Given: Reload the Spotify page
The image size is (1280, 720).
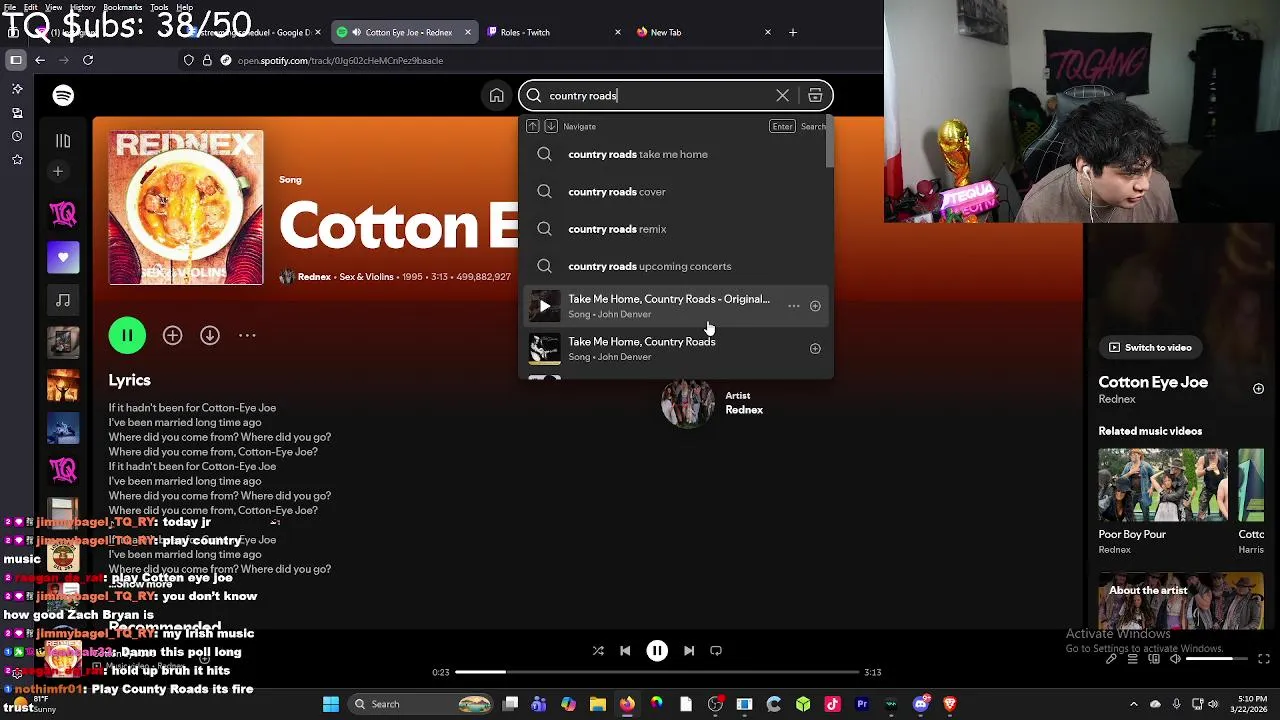Looking at the screenshot, I should pyautogui.click(x=88, y=60).
